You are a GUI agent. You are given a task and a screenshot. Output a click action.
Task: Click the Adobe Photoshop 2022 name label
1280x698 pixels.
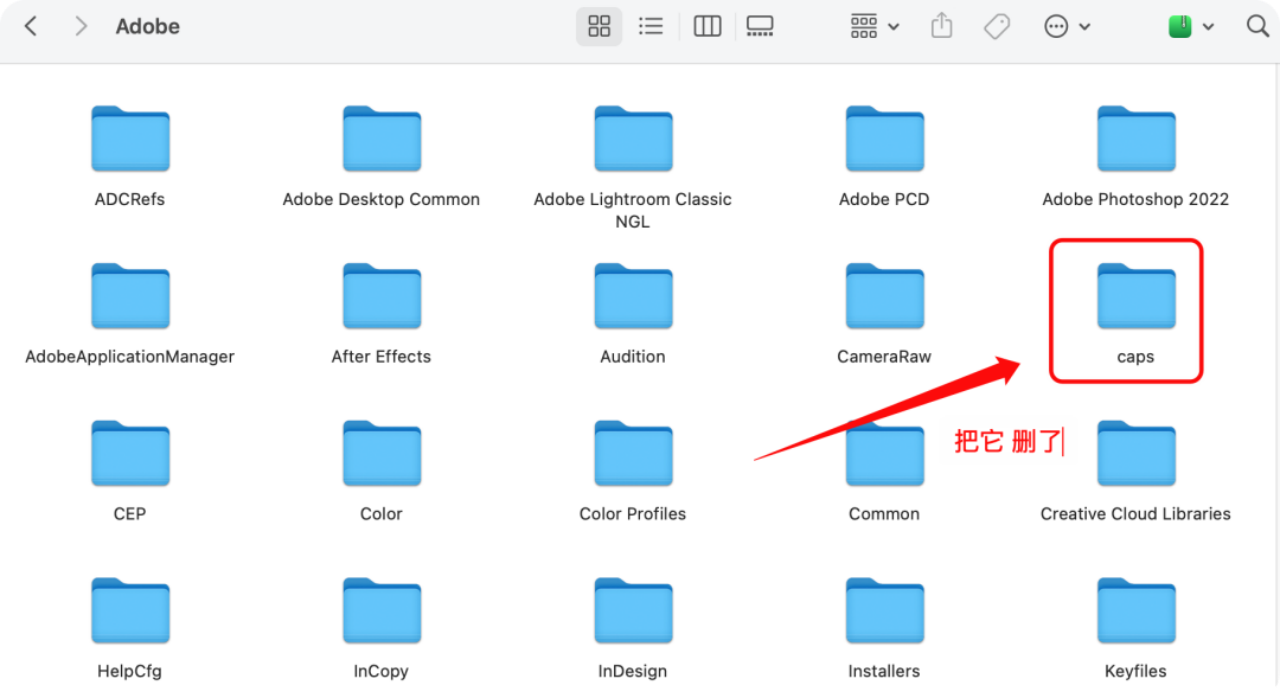(x=1136, y=199)
